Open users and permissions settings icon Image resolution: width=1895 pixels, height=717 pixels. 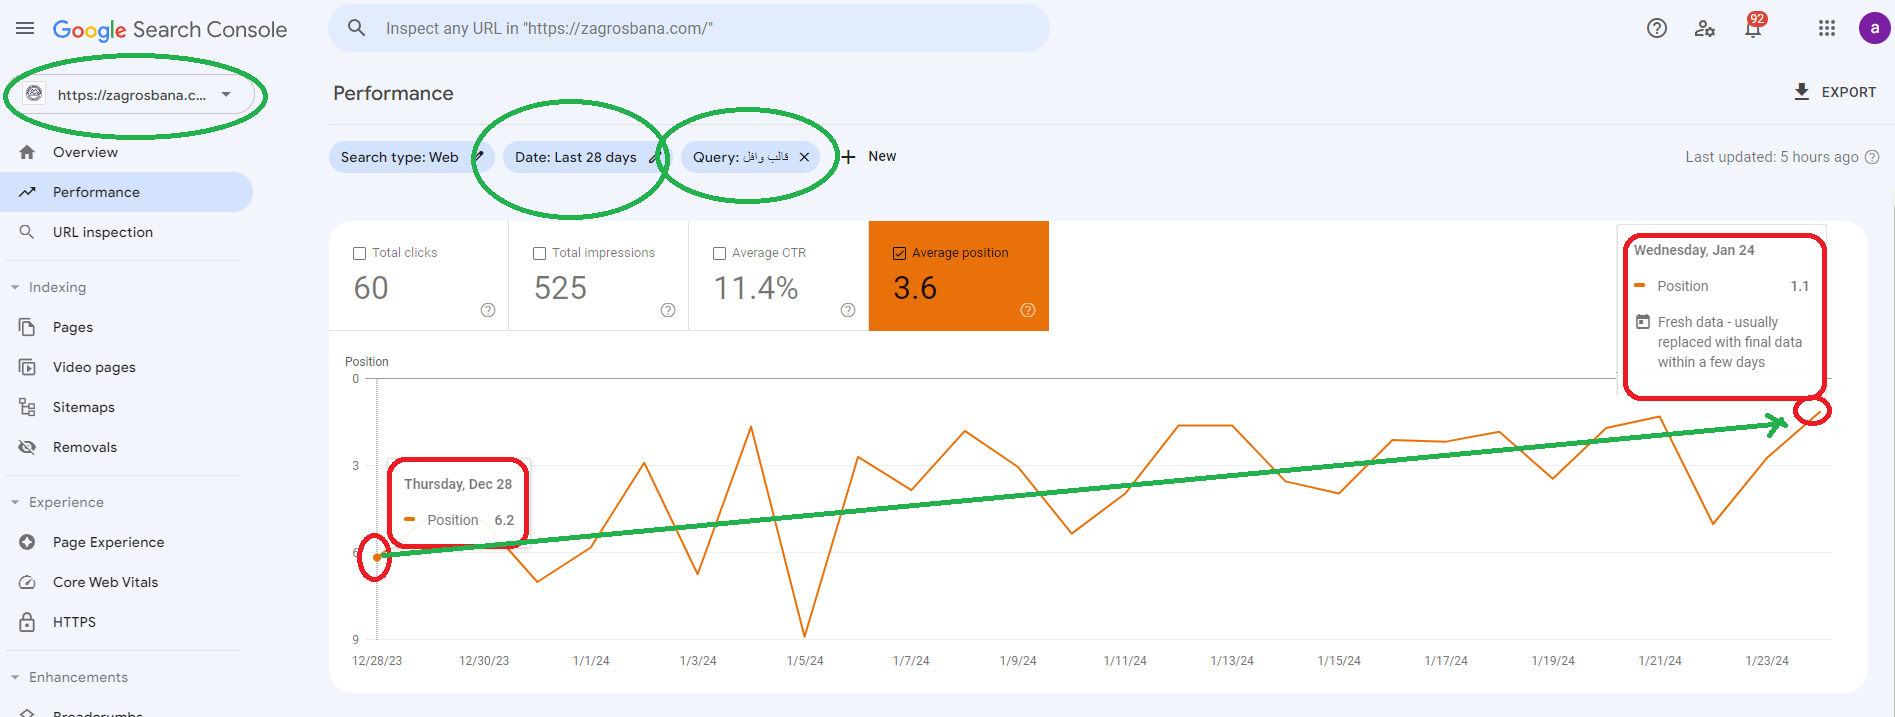[1704, 29]
